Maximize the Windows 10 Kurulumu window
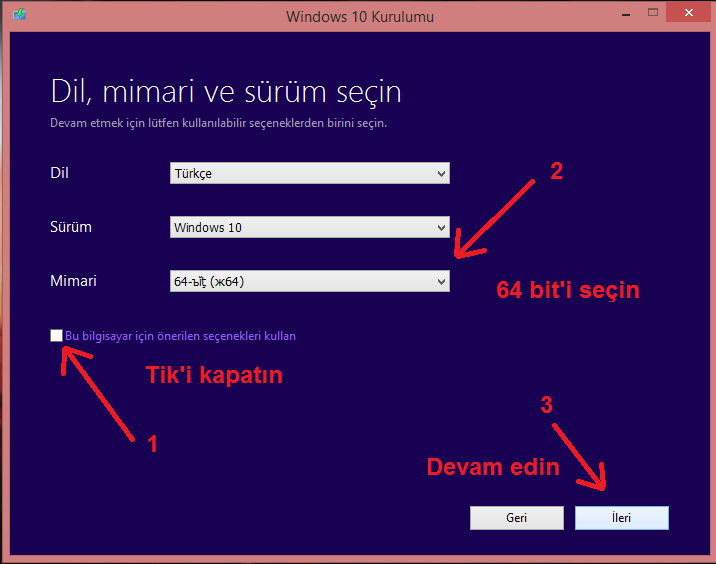Screen dimensions: 716x564 click(x=653, y=13)
